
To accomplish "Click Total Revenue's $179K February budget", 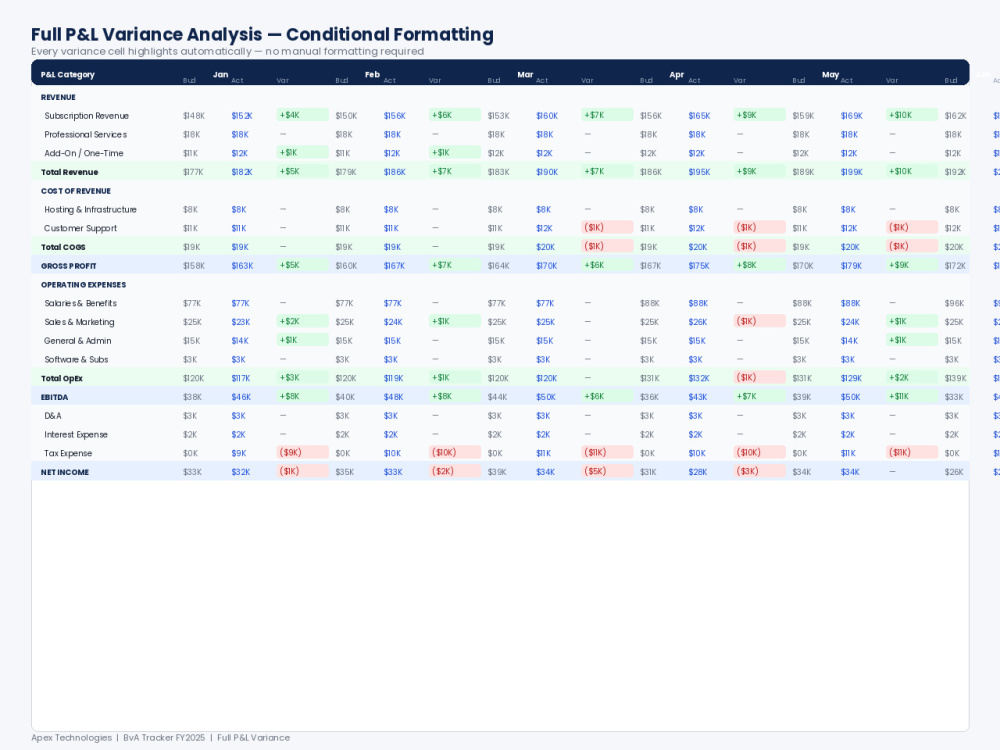I will [x=346, y=172].
